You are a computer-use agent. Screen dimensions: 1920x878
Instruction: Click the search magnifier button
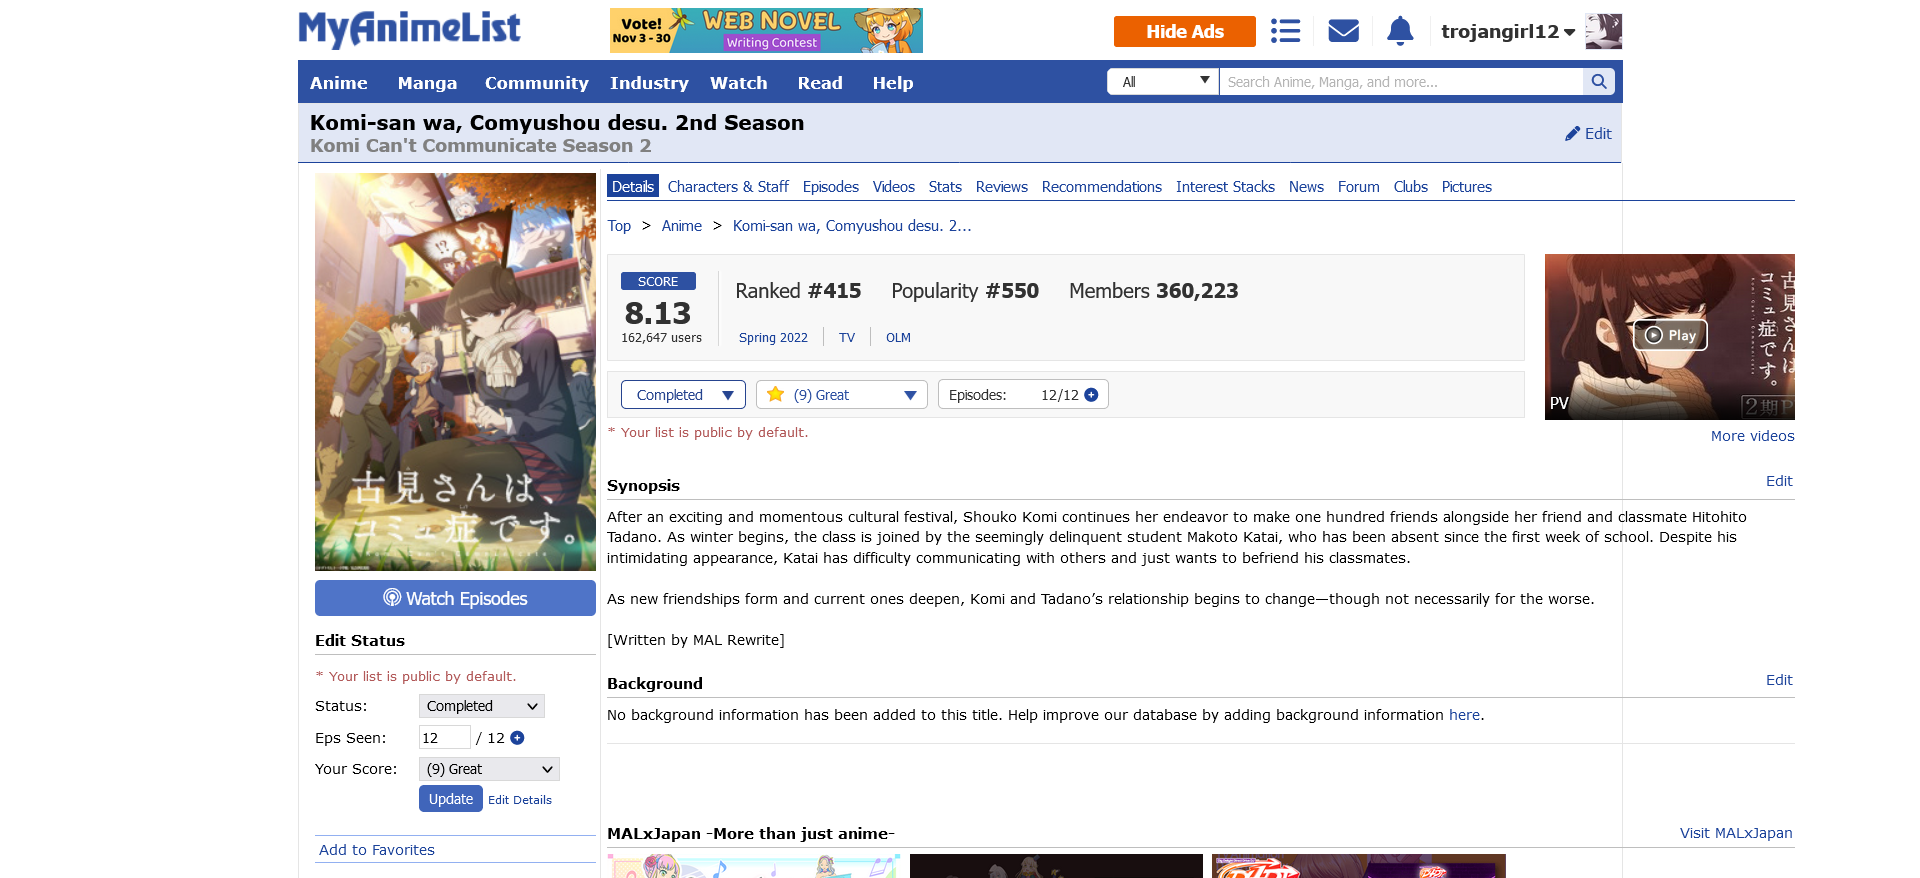(x=1599, y=82)
